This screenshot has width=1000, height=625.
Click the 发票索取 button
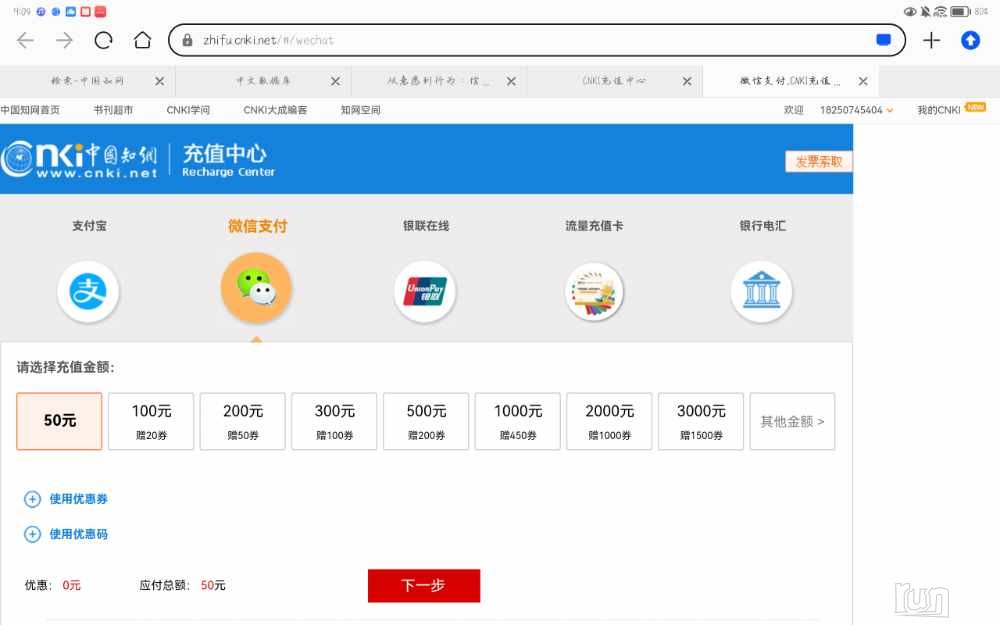pyautogui.click(x=819, y=162)
